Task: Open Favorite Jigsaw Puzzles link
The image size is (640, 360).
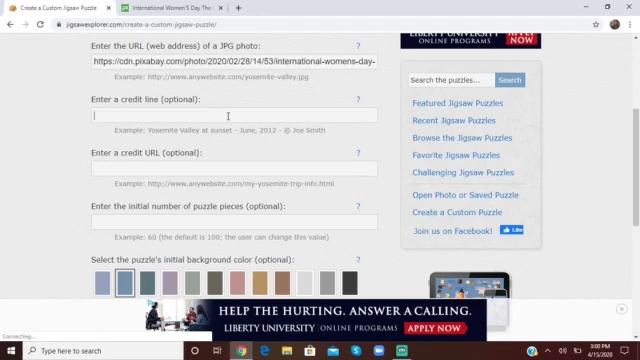Action: (456, 155)
